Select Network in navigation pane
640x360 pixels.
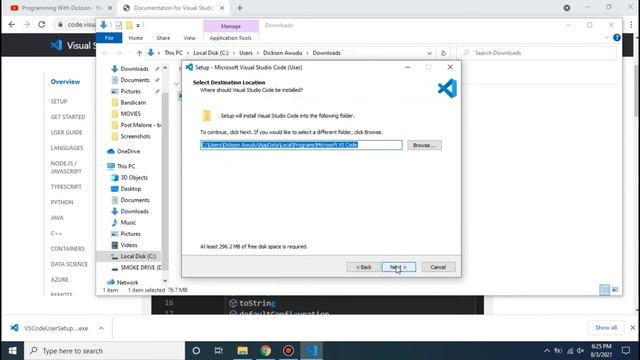(127, 282)
